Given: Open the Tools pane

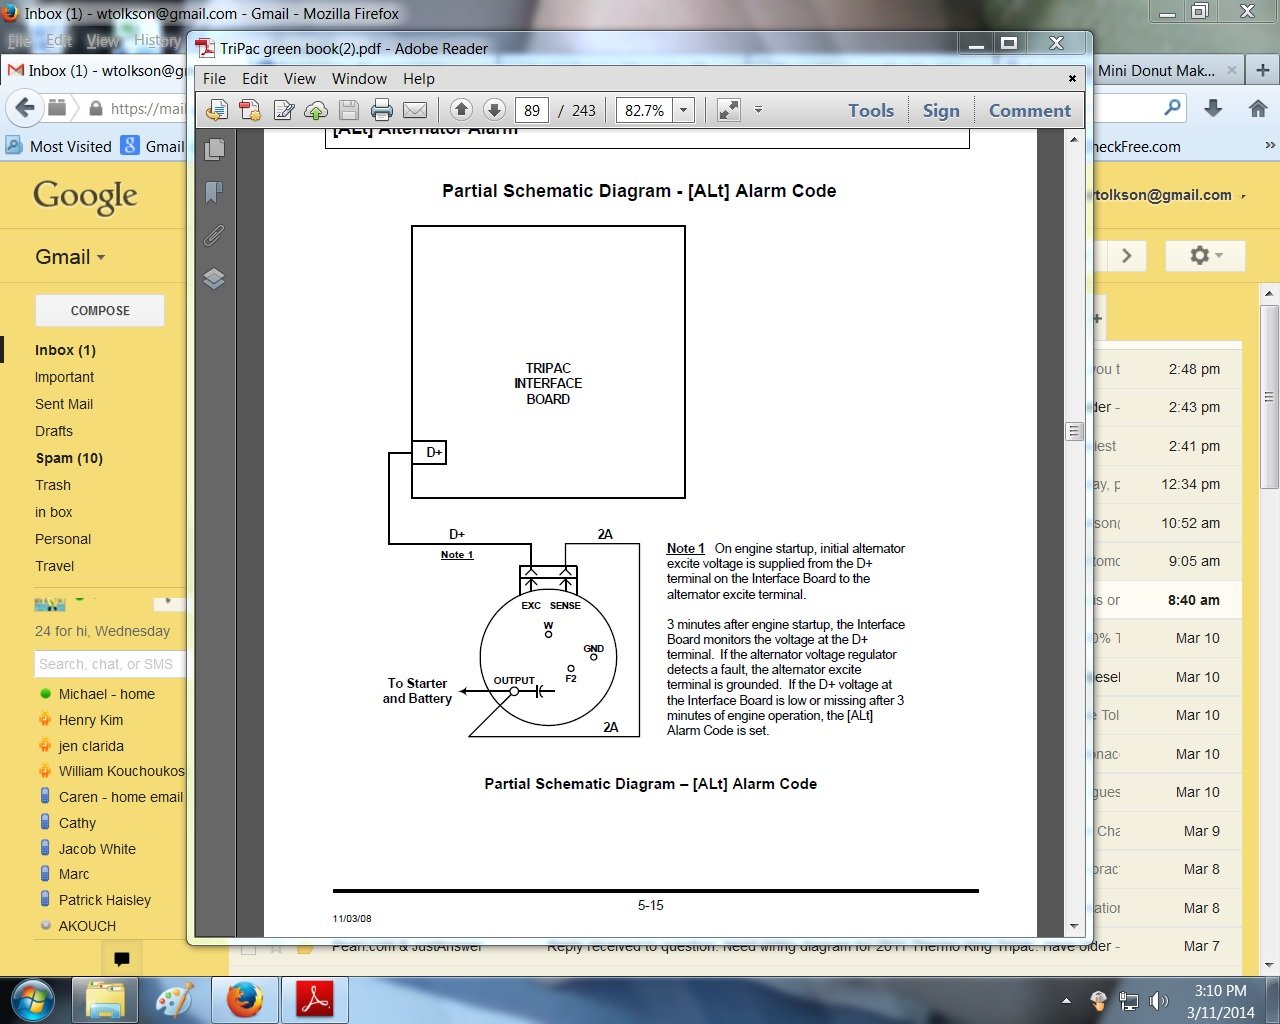Looking at the screenshot, I should click(871, 110).
